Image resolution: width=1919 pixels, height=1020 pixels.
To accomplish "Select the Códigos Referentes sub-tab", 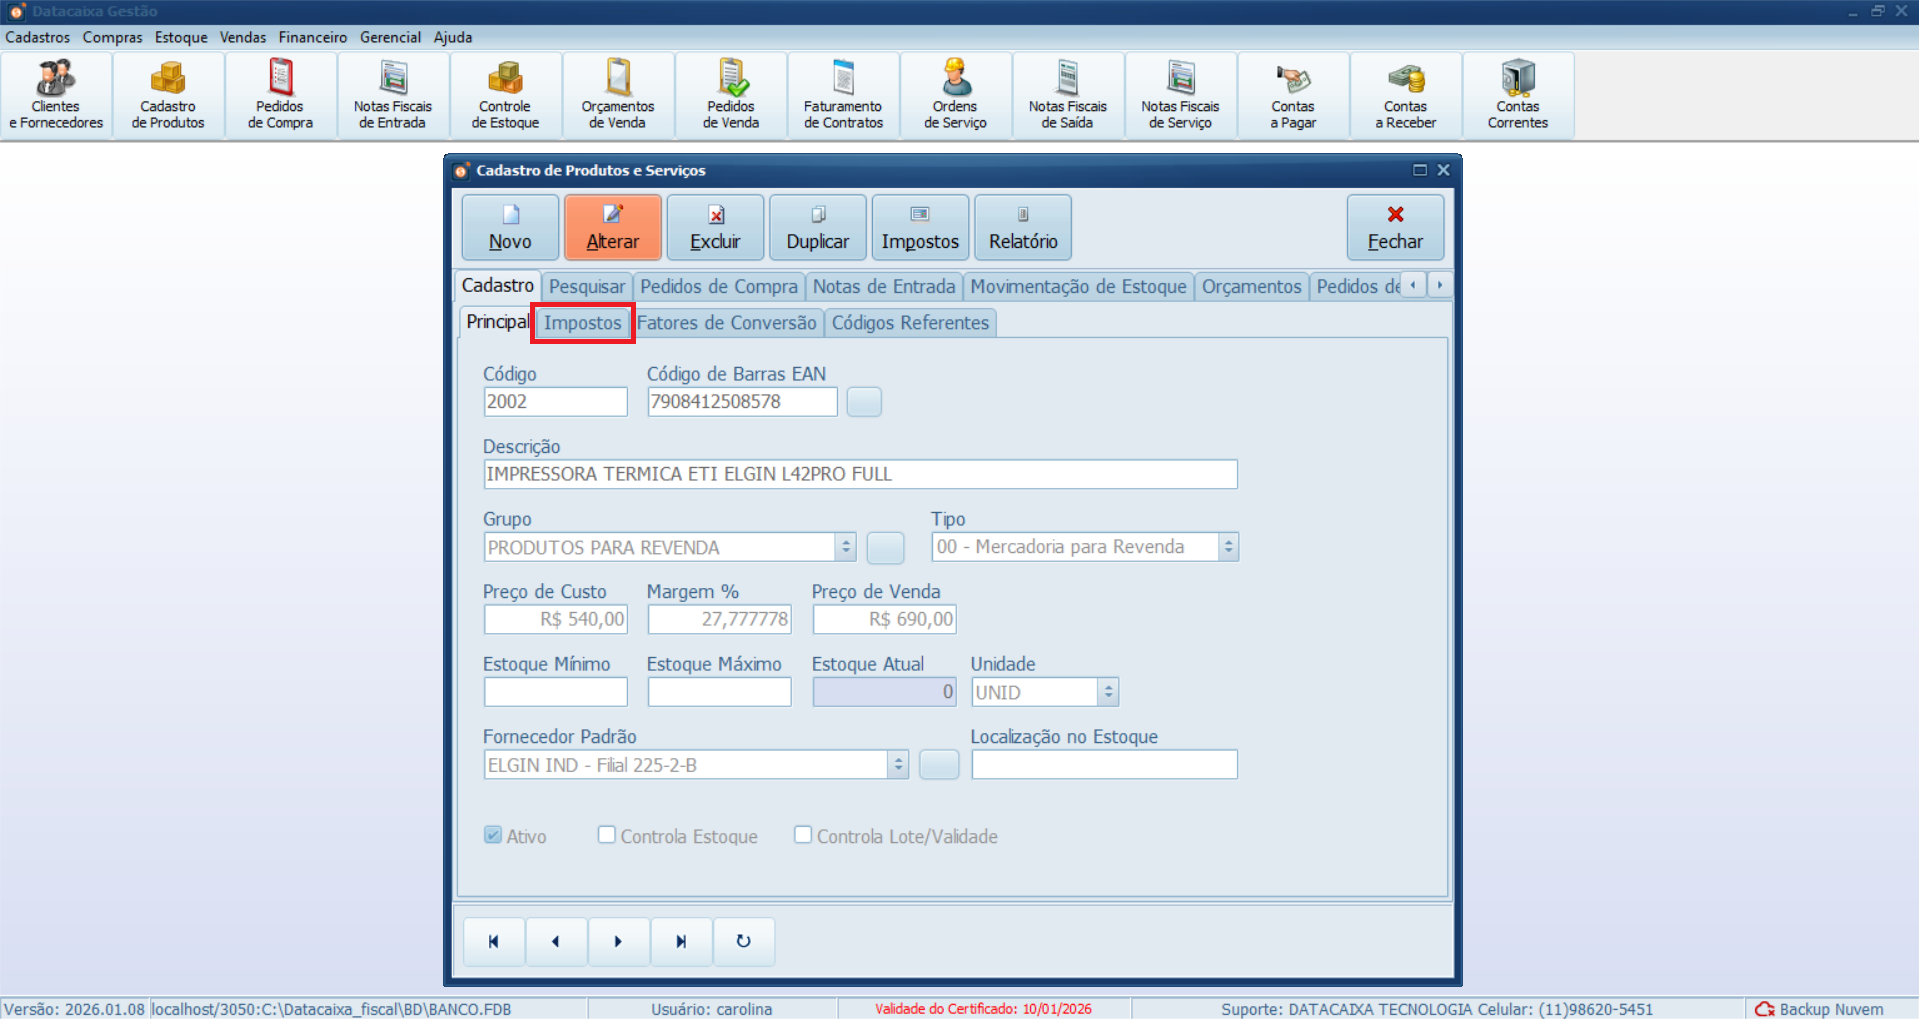I will (x=910, y=323).
